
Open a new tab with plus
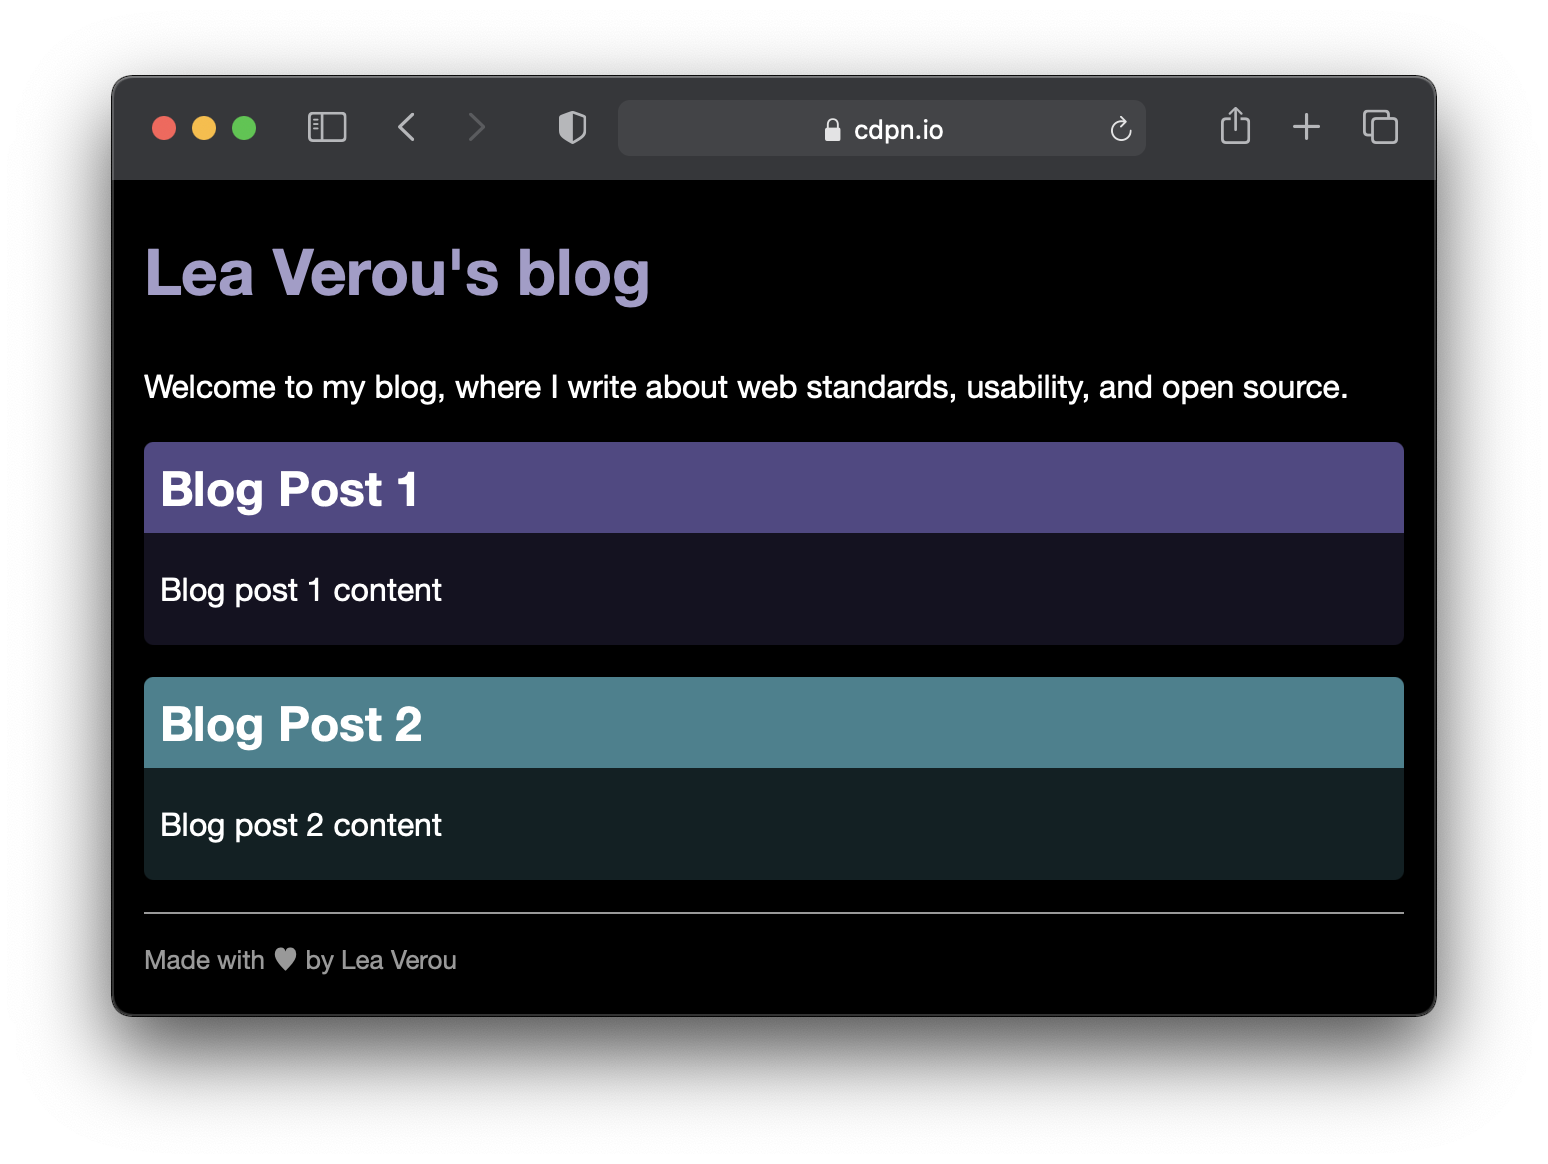click(1306, 127)
